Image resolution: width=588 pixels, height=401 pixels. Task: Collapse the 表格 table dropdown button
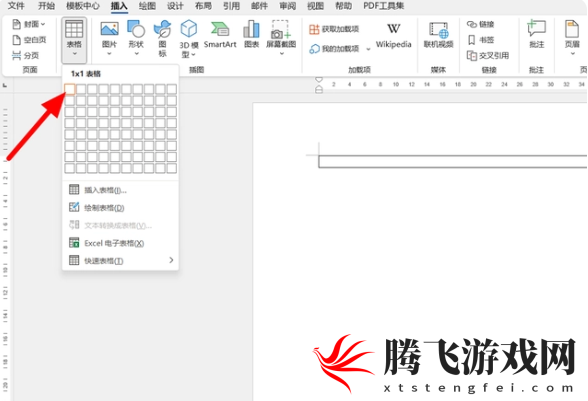(74, 40)
